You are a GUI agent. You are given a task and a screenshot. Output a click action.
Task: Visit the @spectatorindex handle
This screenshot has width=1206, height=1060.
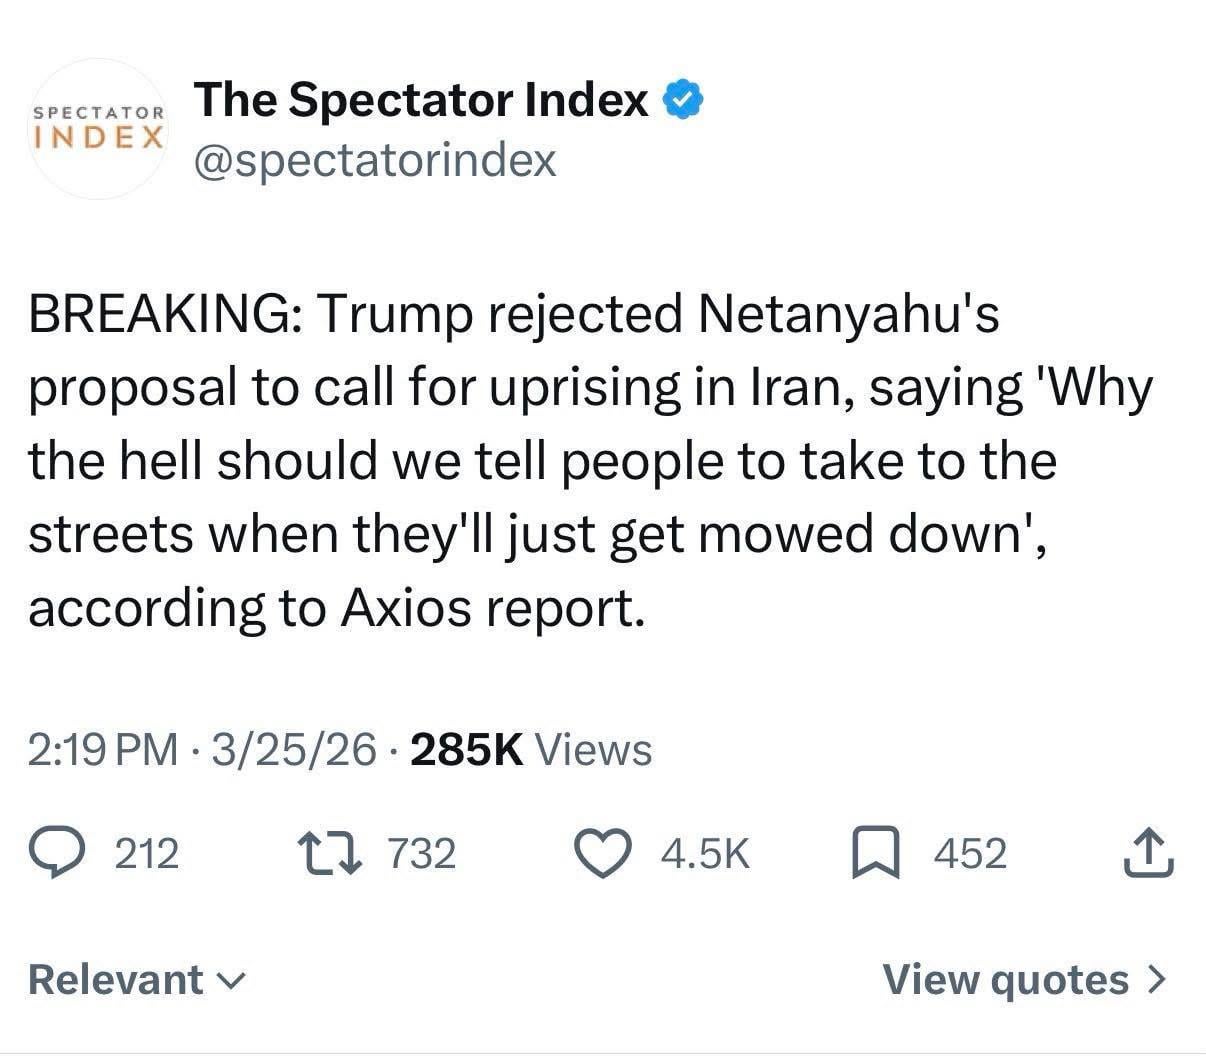(375, 159)
